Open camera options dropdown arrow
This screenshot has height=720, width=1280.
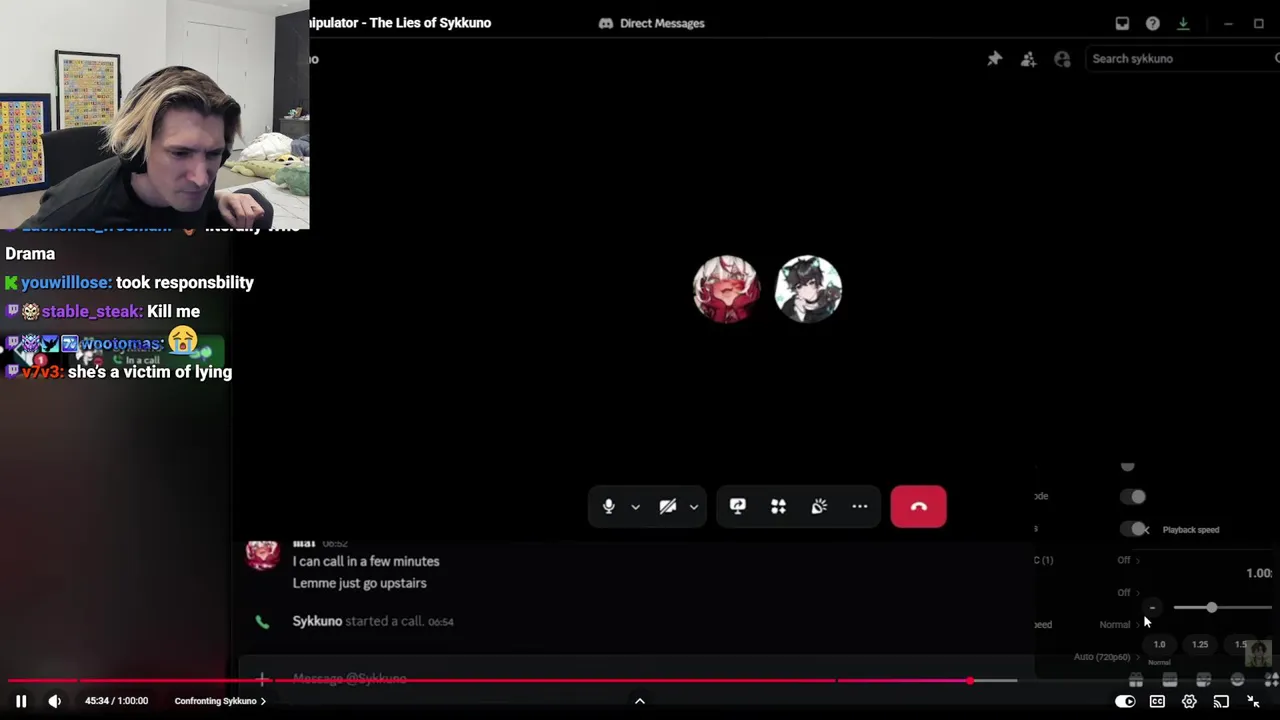point(693,507)
